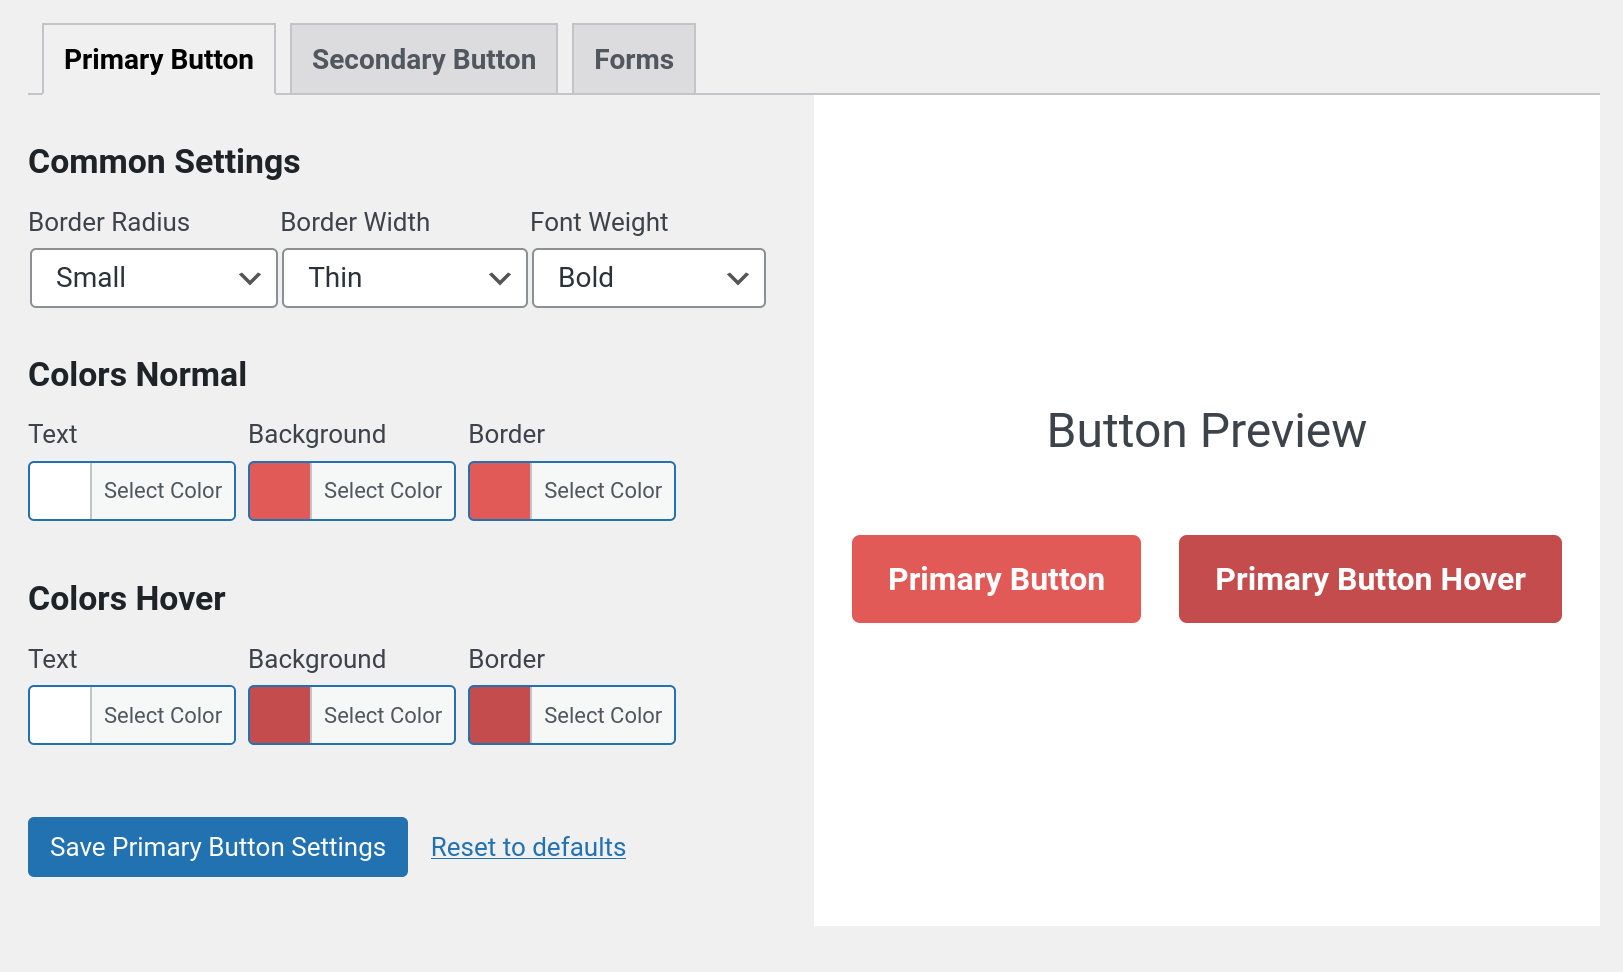The height and width of the screenshot is (972, 1623).
Task: Open the Border Radius dropdown
Action: pos(153,278)
